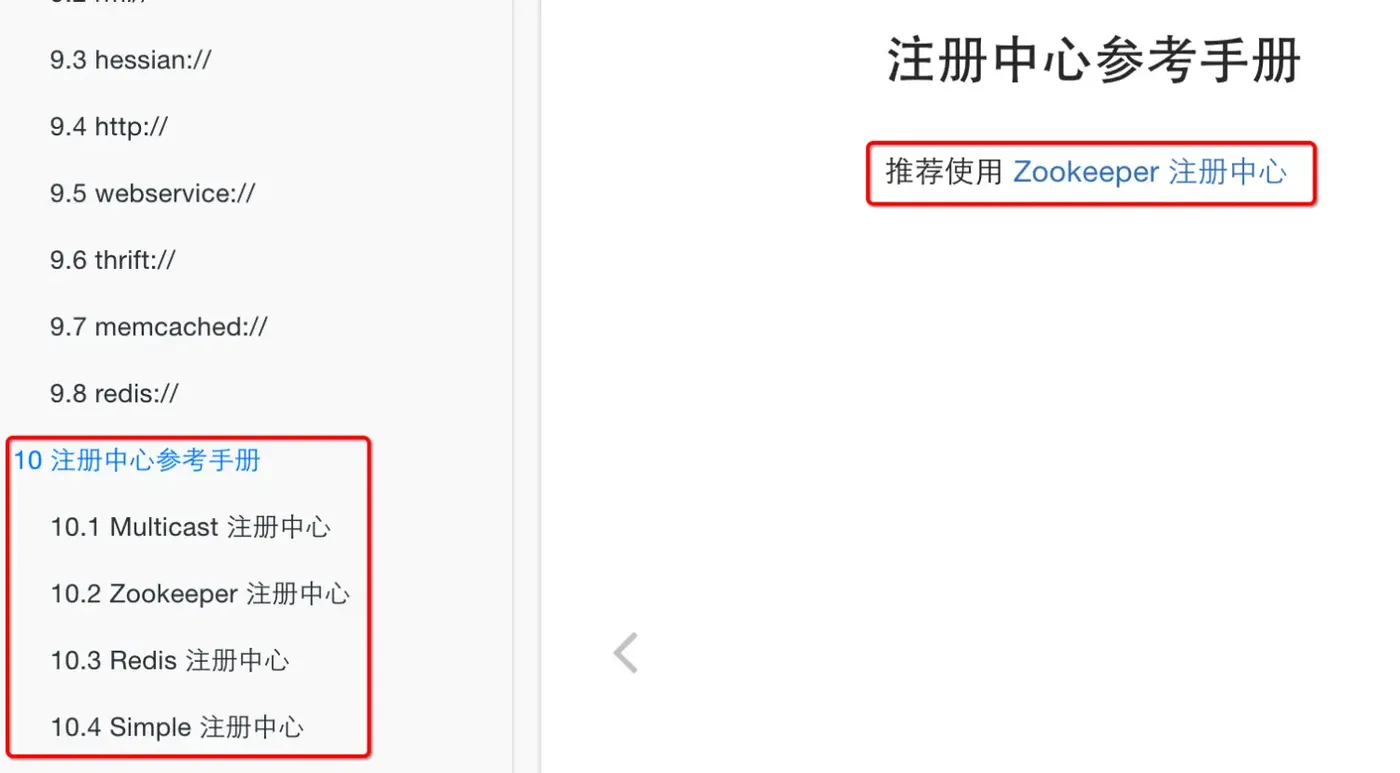
Task: Select 9.5 webservice:// in the sidebar
Action: point(153,193)
